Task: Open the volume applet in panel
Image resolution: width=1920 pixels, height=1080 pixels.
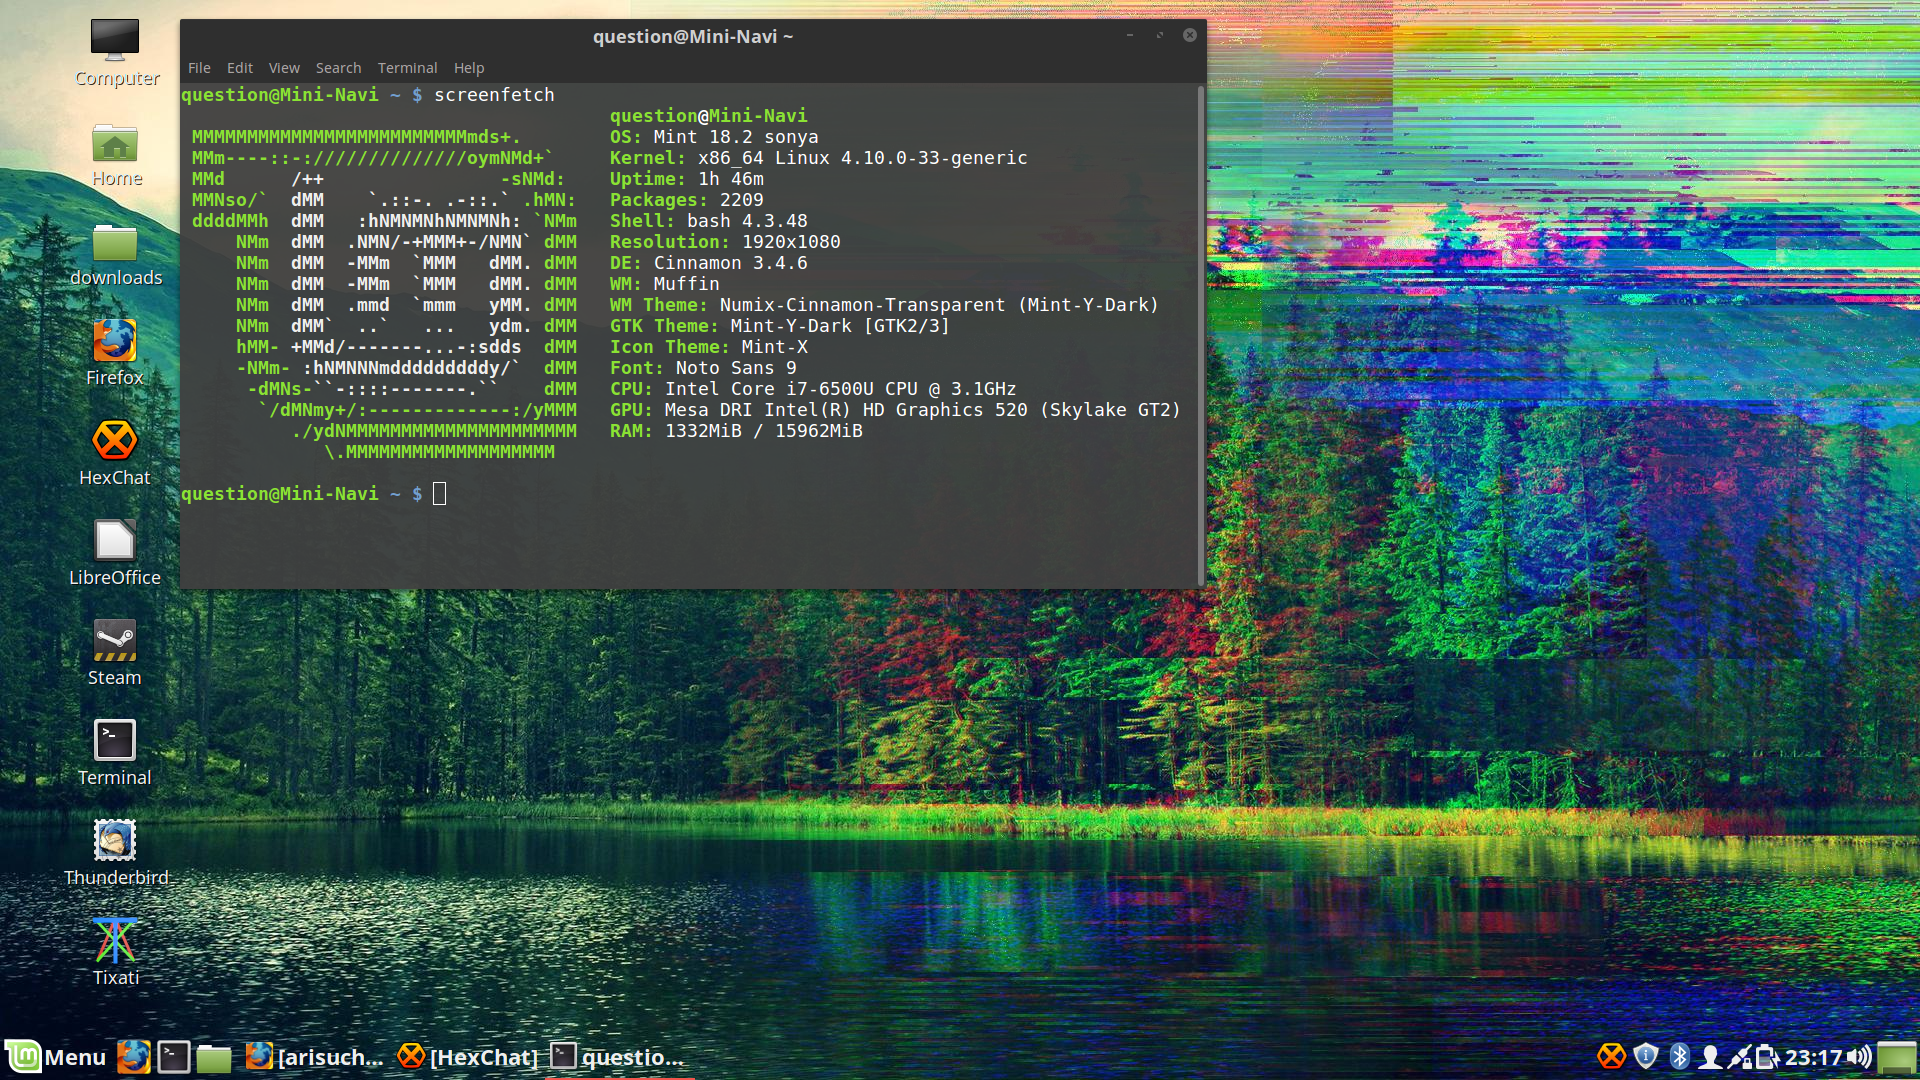Action: coord(1859,1056)
